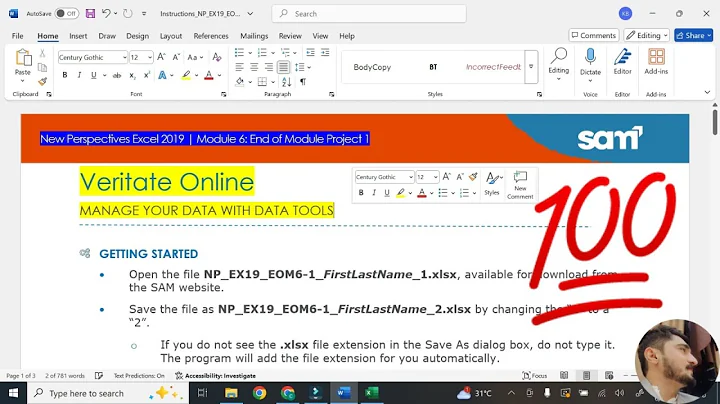The image size is (720, 404).
Task: Decrease font size in the ribbon
Action: (176, 57)
